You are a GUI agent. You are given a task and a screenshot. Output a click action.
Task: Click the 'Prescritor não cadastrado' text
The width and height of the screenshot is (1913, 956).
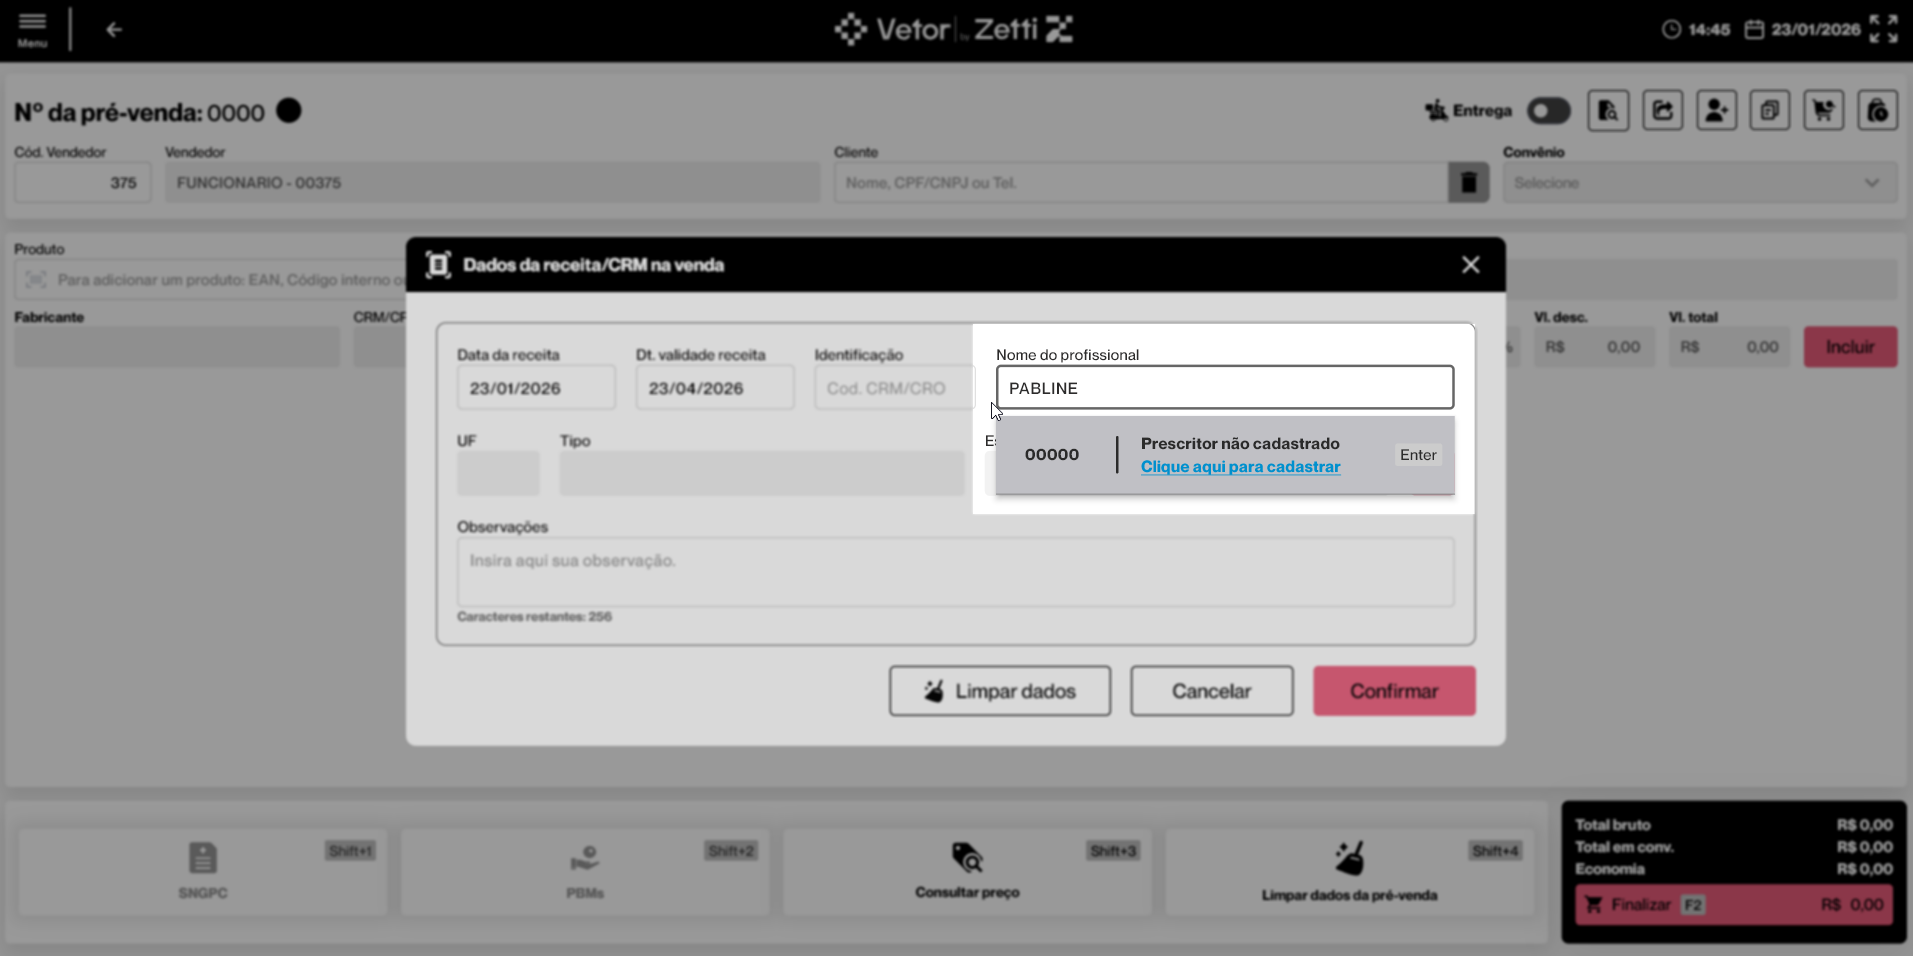coord(1240,444)
